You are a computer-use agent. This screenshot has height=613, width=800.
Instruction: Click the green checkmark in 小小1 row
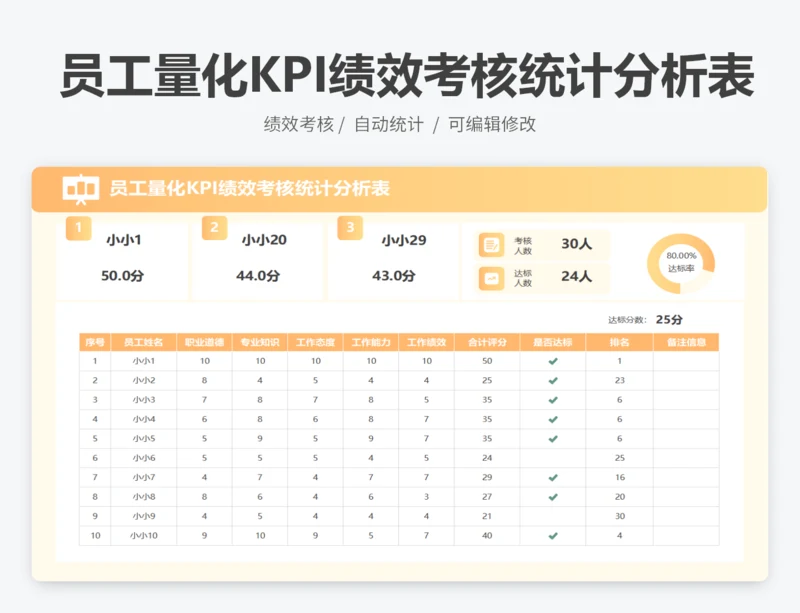click(553, 361)
